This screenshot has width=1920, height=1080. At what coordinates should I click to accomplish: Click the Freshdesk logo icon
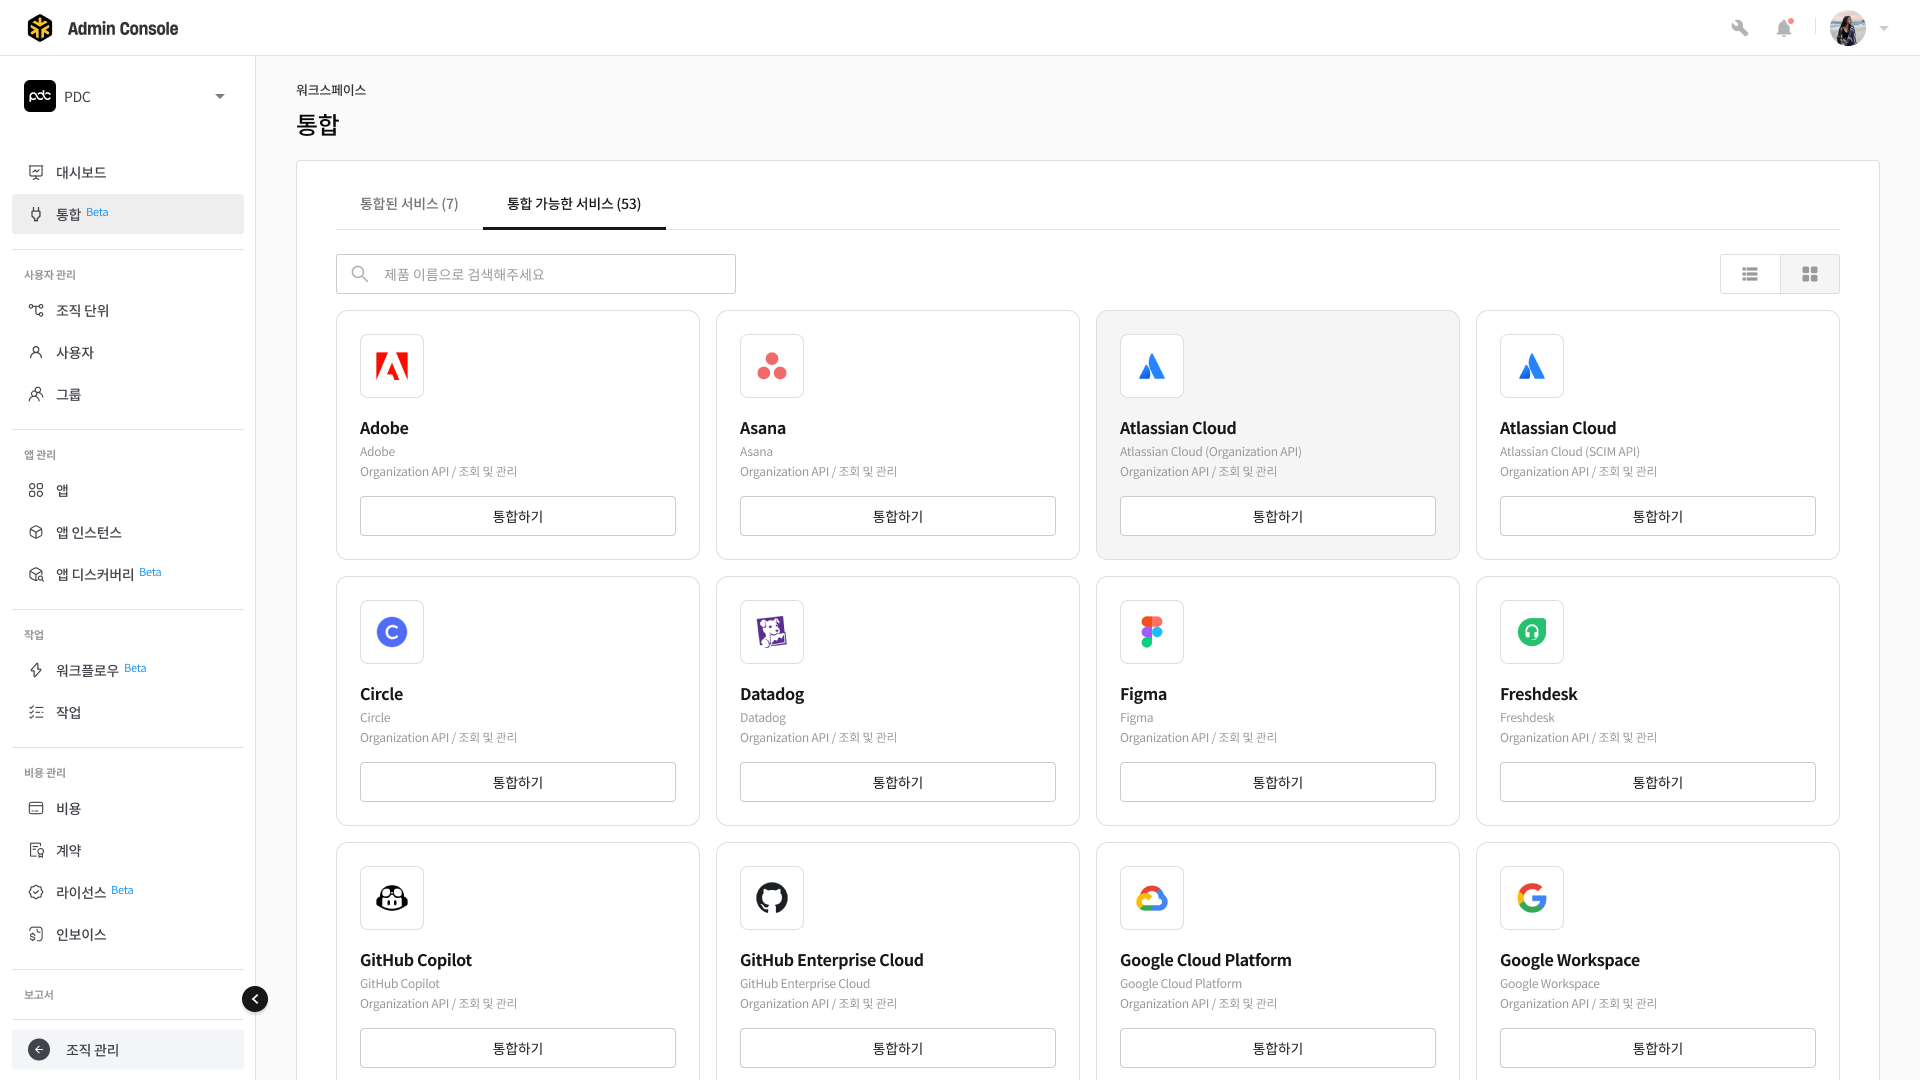click(x=1532, y=632)
